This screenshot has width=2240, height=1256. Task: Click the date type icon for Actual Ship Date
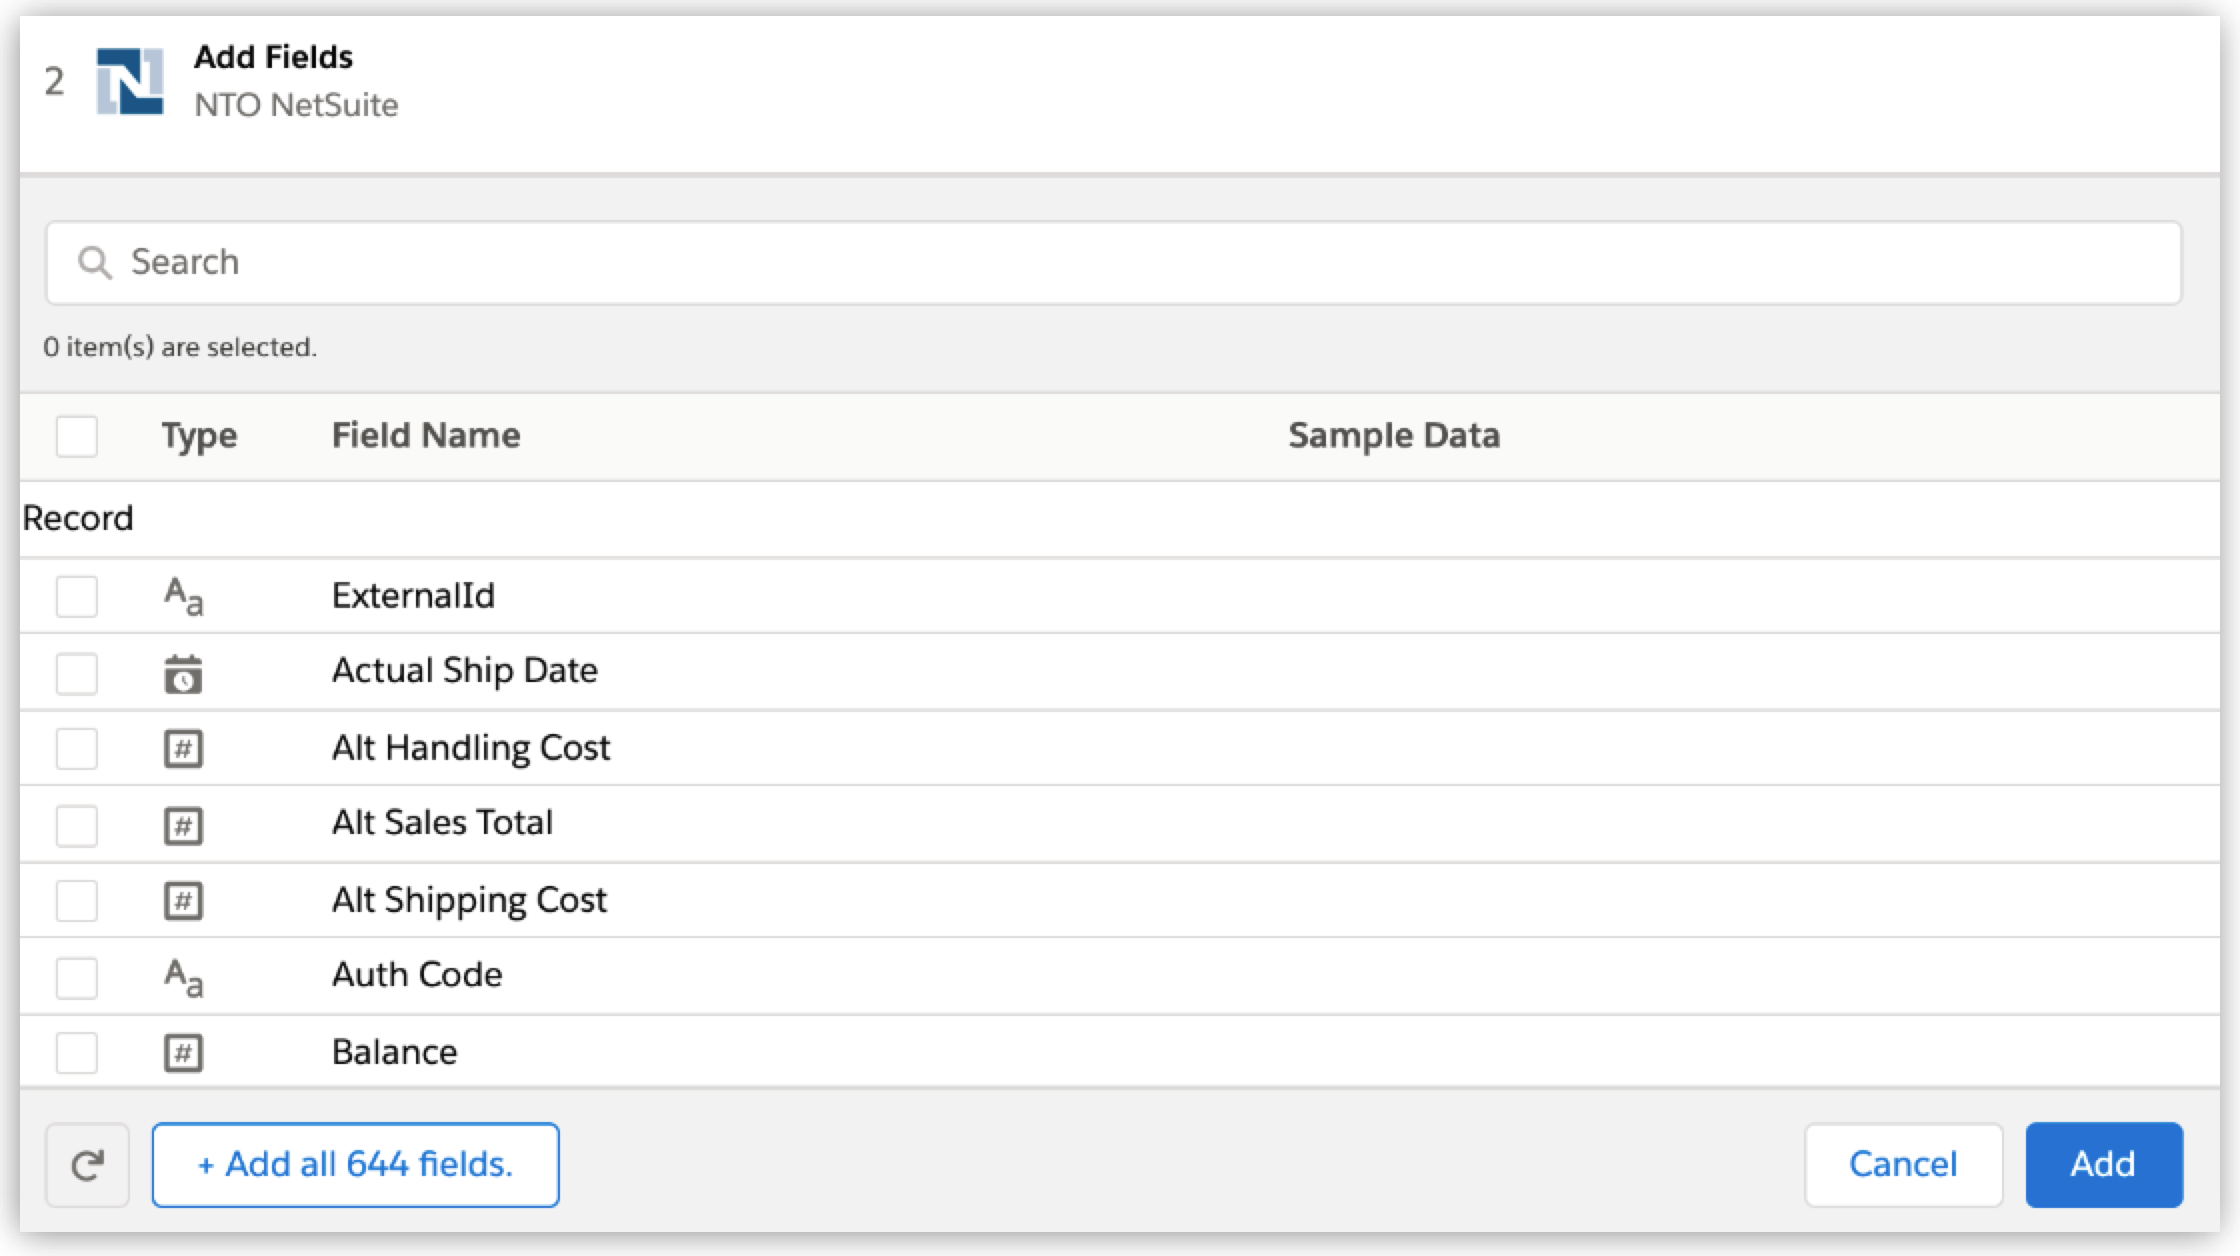pos(183,673)
